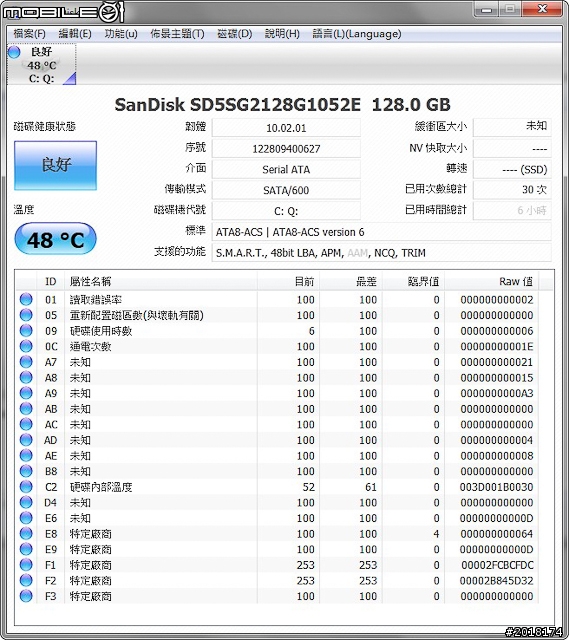Click the ID column header
The height and width of the screenshot is (640, 569).
(51, 281)
